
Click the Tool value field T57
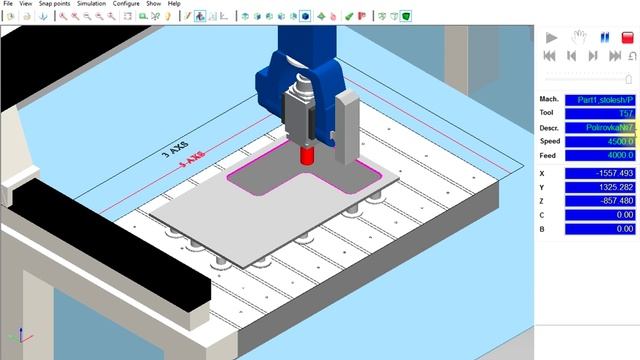(x=600, y=113)
